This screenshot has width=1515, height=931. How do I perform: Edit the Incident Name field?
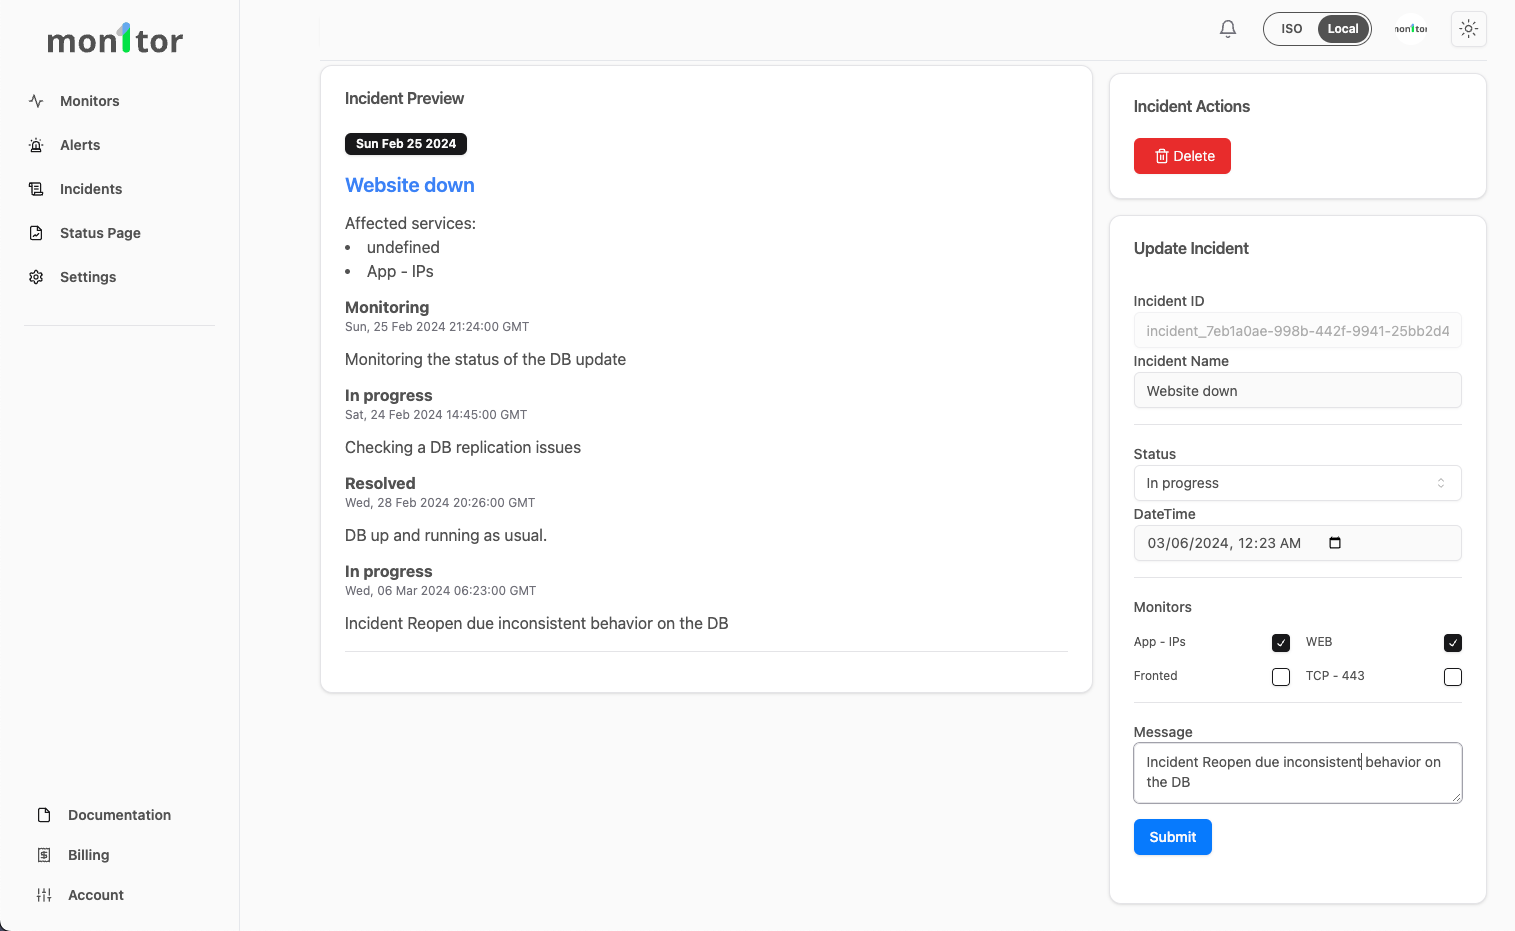coord(1297,391)
